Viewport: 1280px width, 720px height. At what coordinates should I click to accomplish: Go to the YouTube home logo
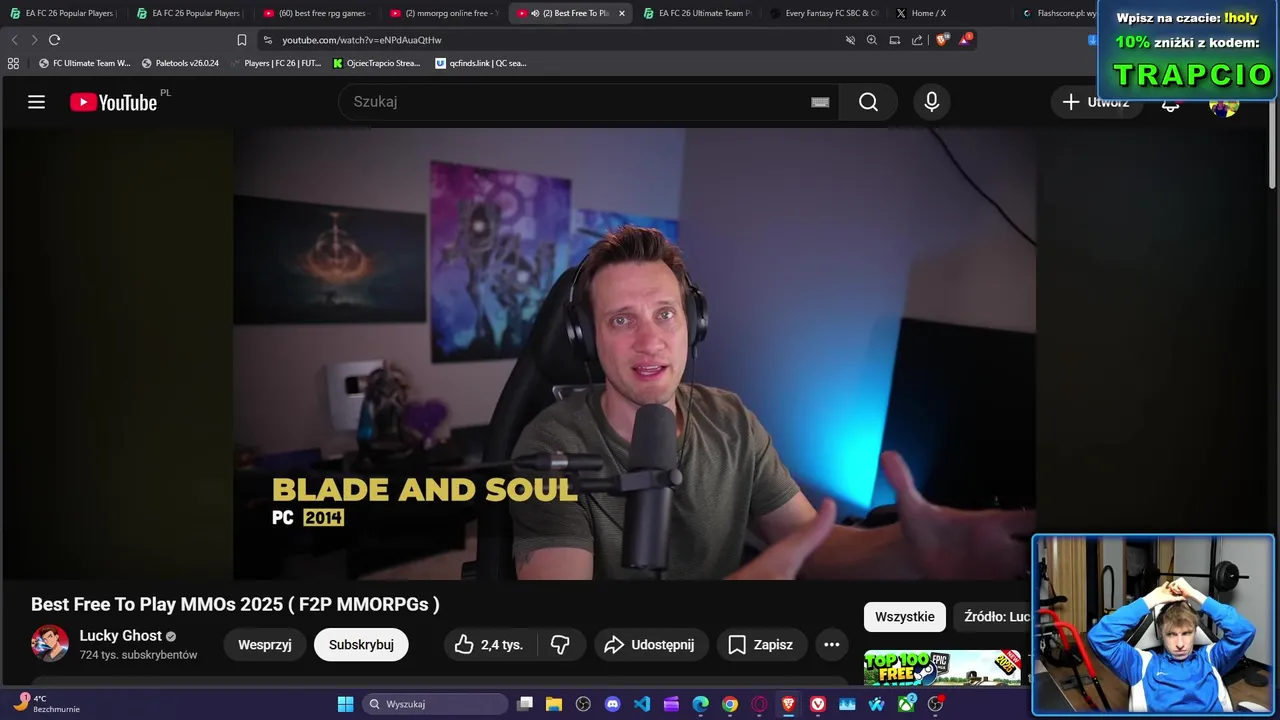[x=114, y=102]
